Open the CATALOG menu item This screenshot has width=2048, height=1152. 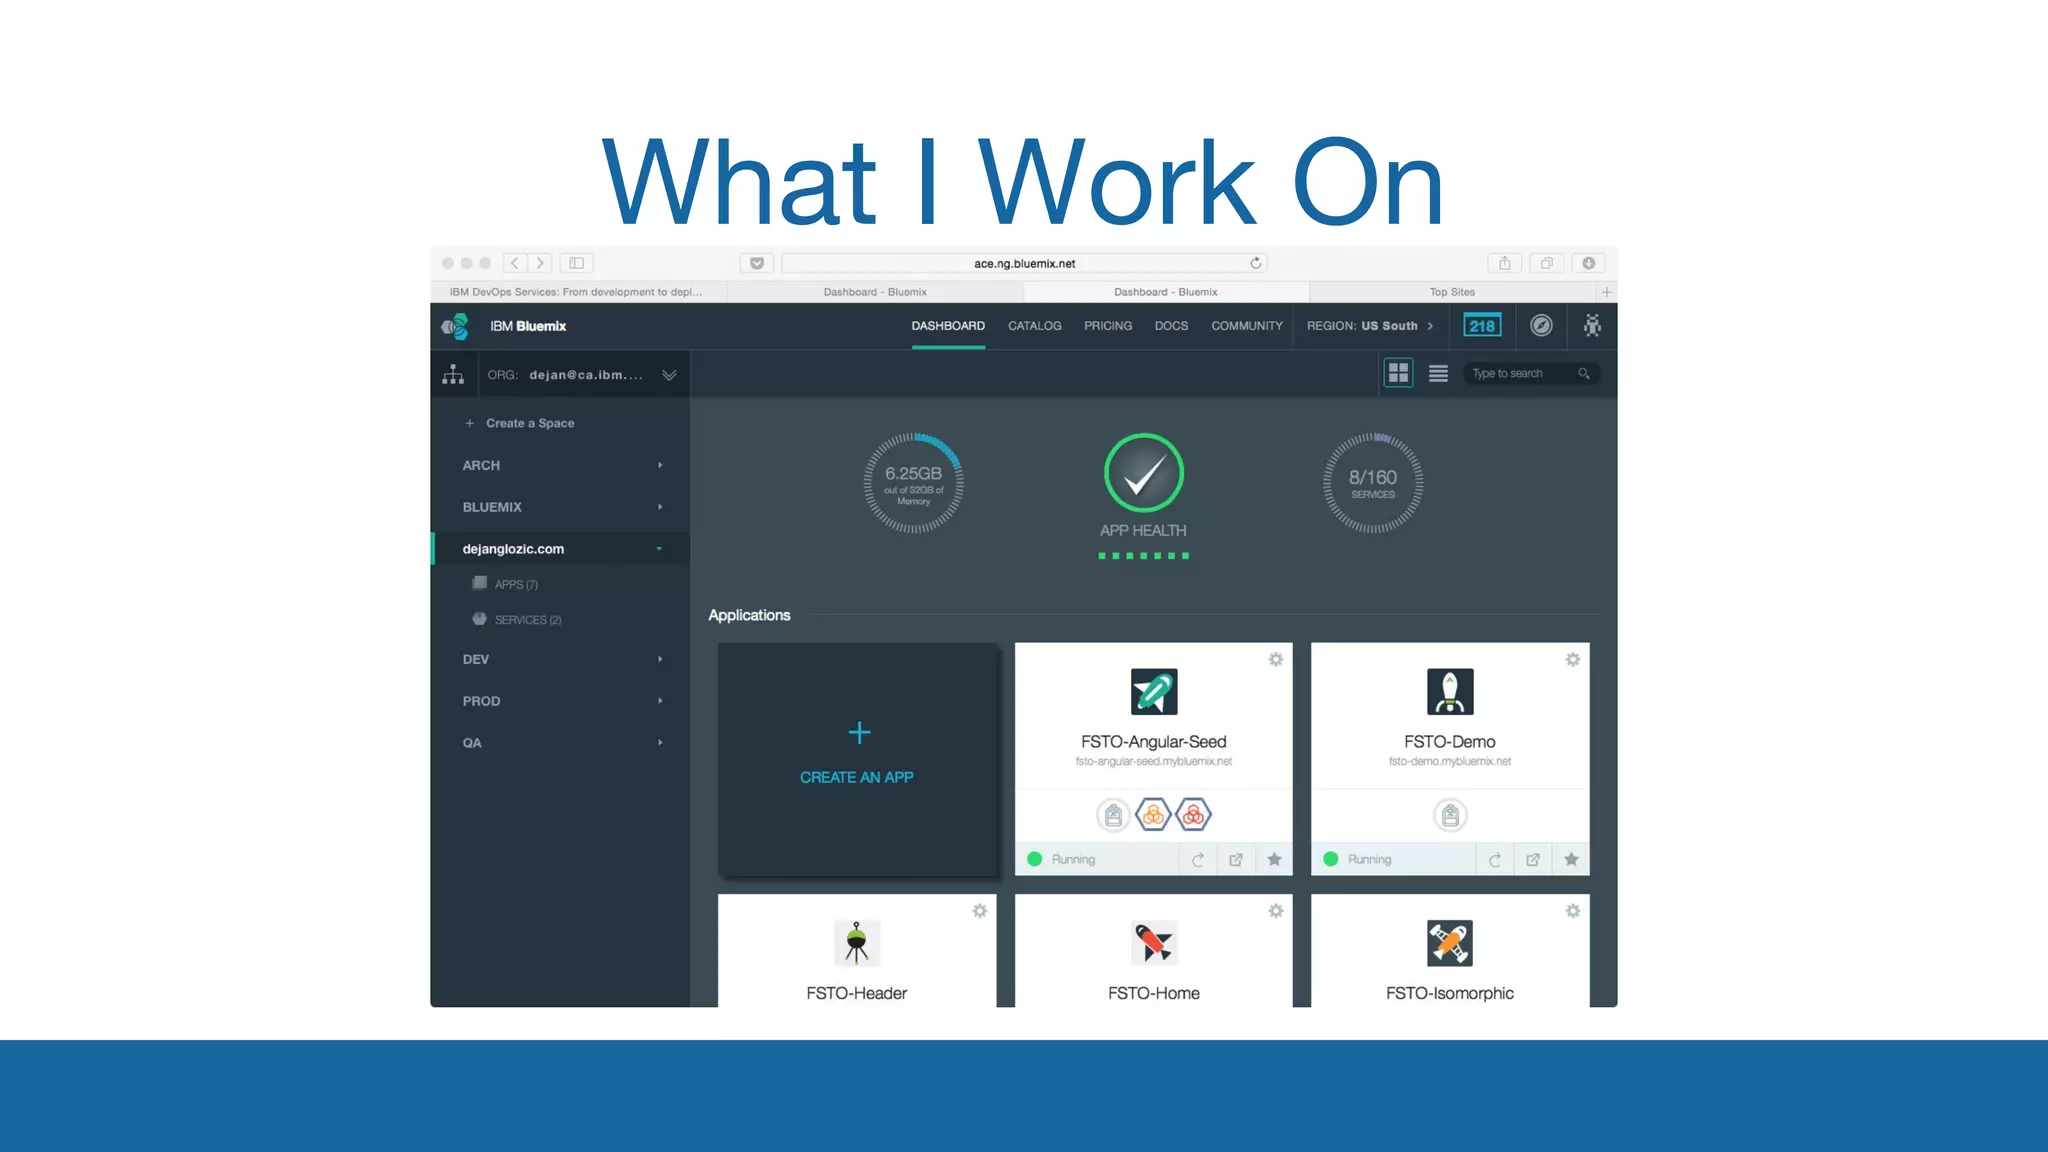tap(1034, 326)
